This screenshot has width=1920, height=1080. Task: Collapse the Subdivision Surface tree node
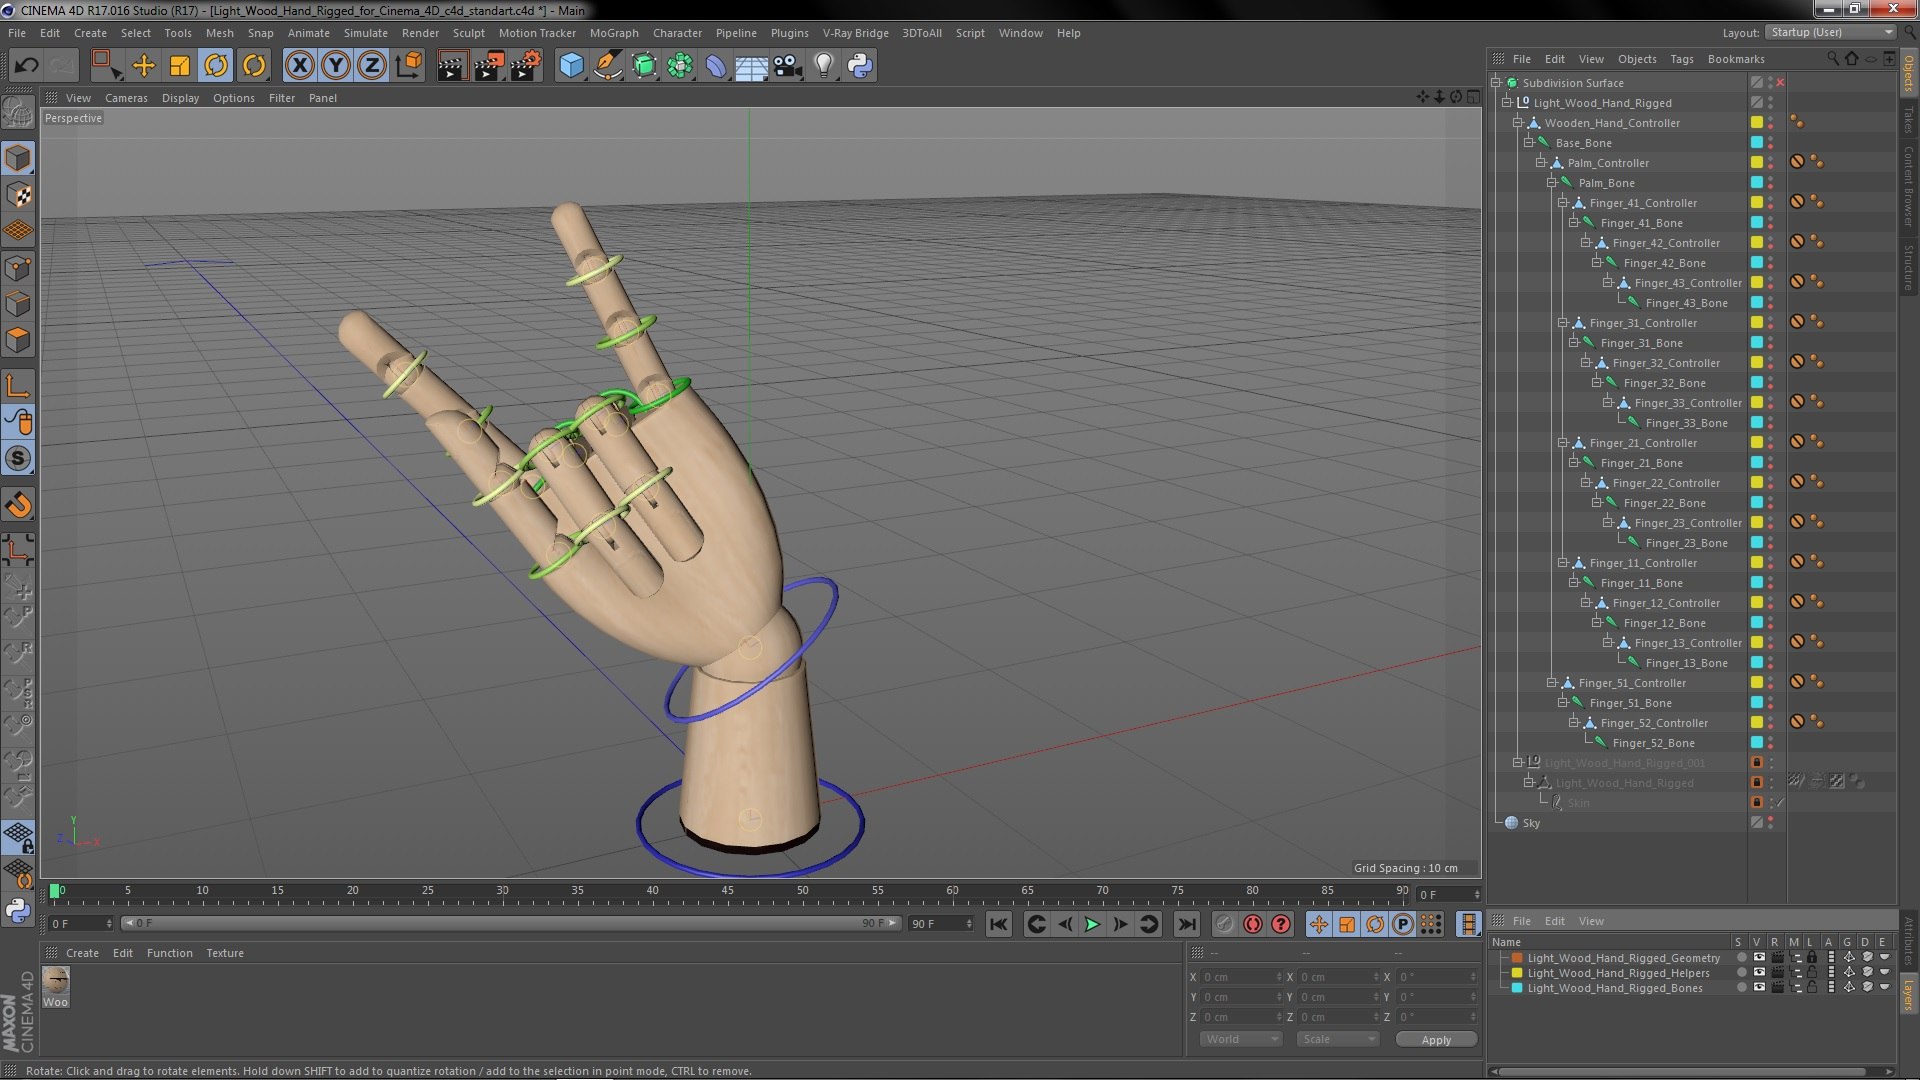coord(1496,83)
